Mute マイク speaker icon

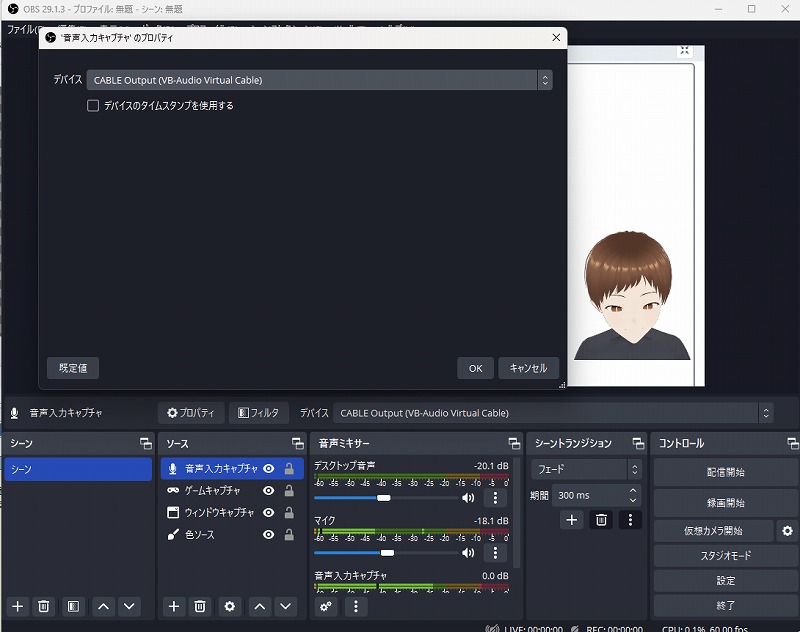[x=468, y=553]
